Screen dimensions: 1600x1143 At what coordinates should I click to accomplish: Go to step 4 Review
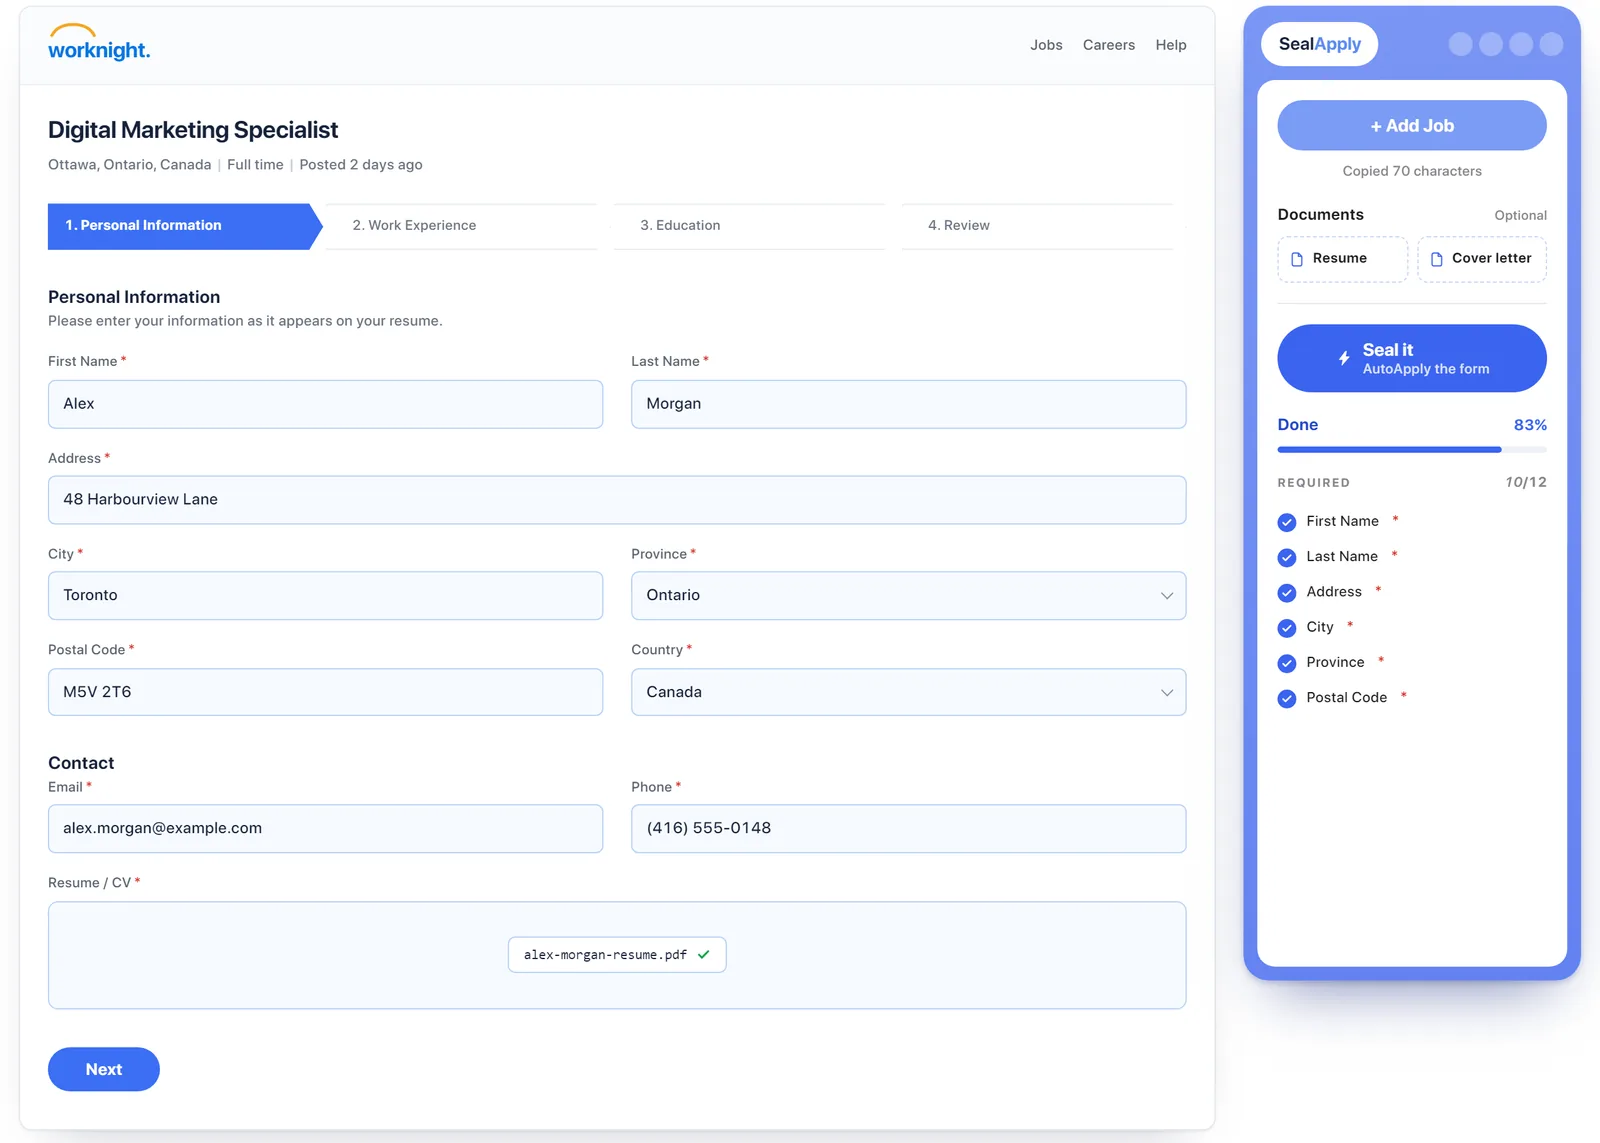tap(1037, 226)
